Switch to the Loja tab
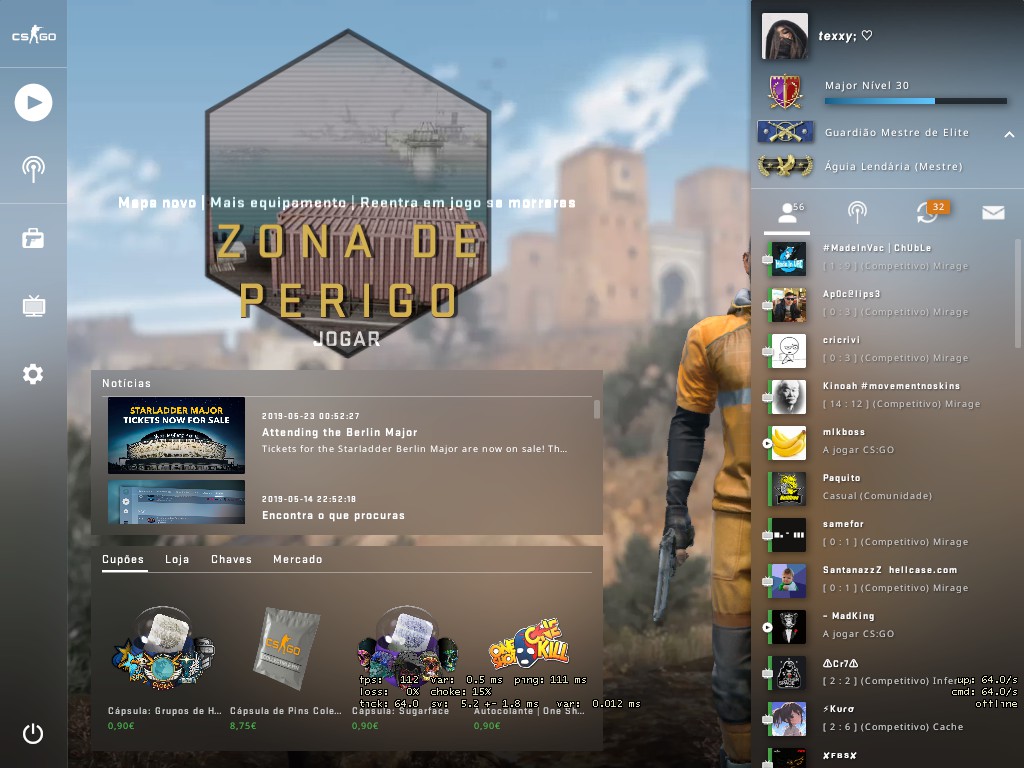The image size is (1024, 768). [x=177, y=559]
